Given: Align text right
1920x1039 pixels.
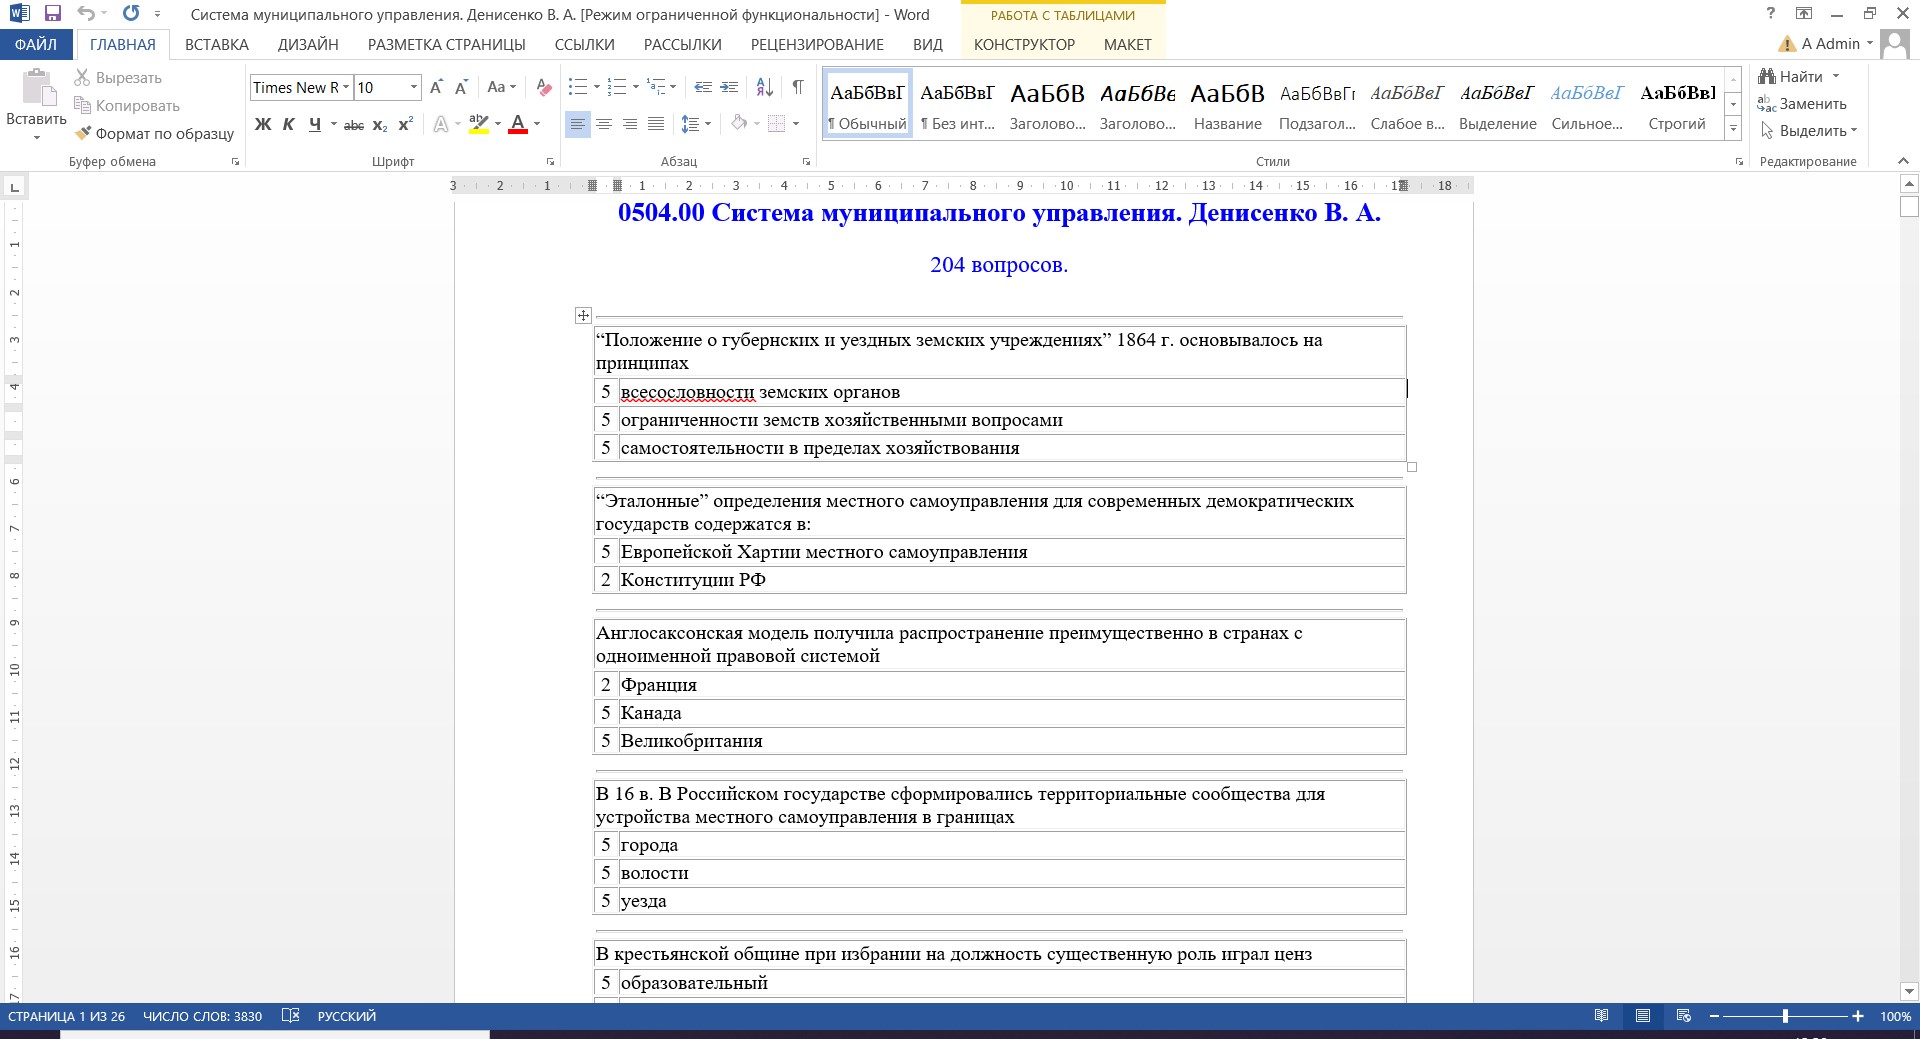Looking at the screenshot, I should 630,124.
